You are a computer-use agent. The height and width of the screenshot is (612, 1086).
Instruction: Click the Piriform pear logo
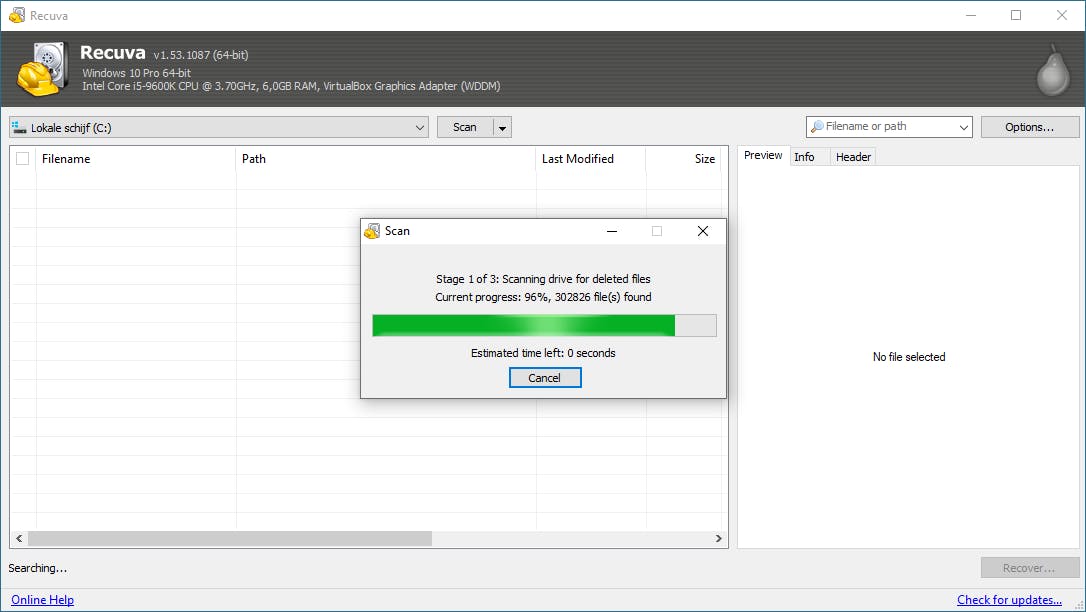(1053, 71)
